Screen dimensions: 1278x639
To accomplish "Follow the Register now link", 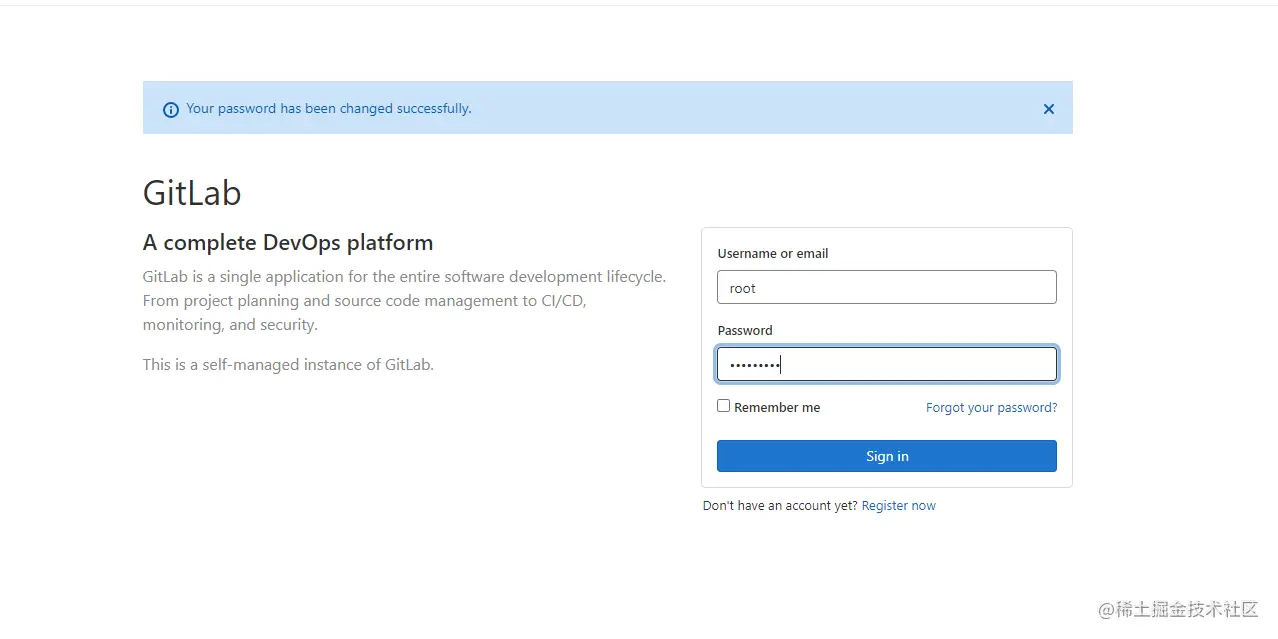I will point(898,505).
